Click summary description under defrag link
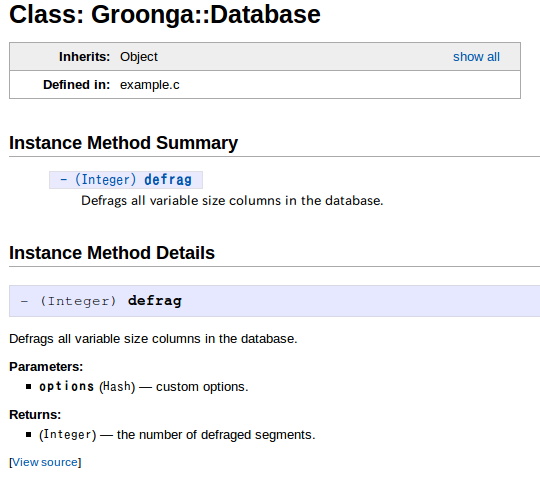The image size is (540, 482). (232, 201)
